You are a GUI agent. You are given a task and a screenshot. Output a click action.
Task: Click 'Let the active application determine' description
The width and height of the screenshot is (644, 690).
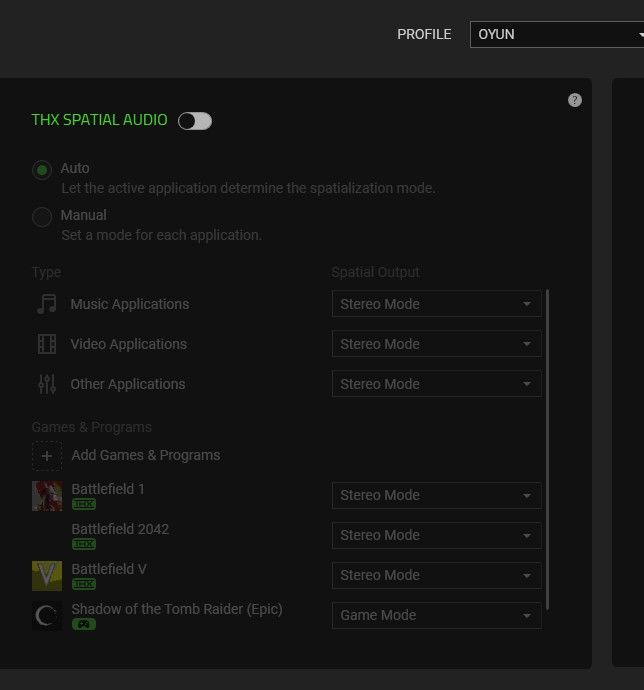[248, 188]
